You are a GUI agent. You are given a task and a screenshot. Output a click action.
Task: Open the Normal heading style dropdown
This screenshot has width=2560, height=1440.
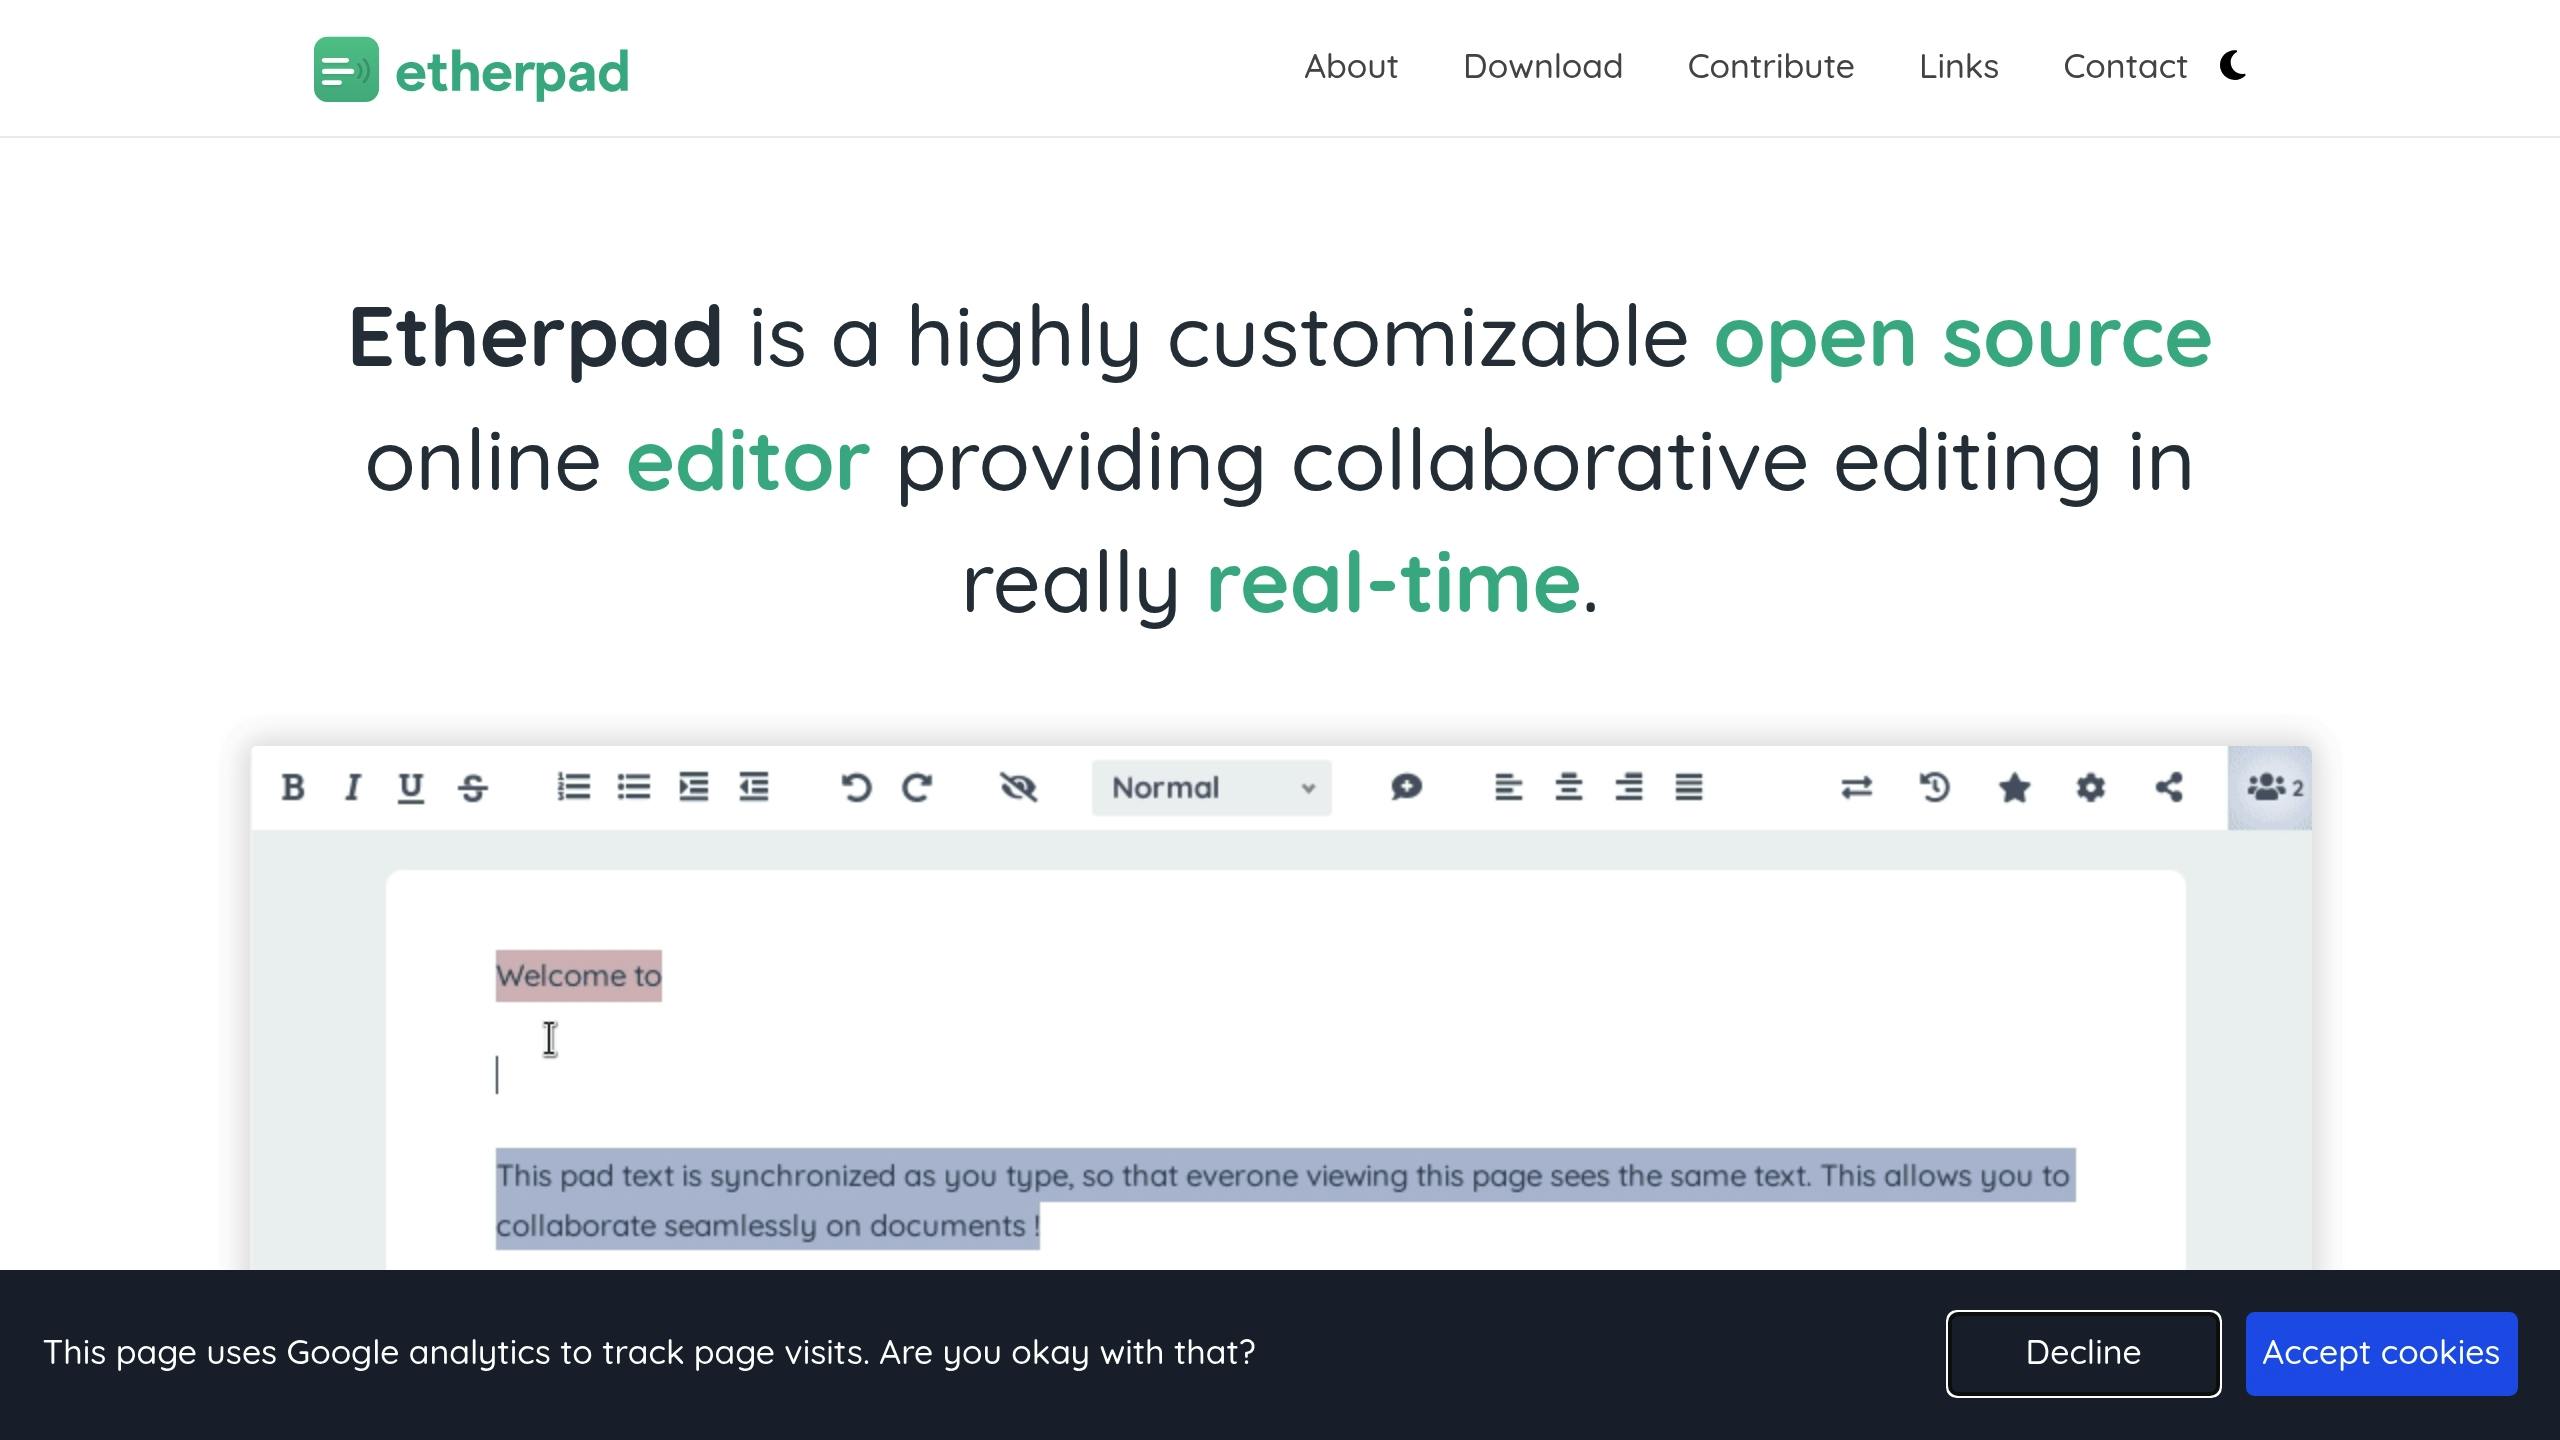click(1211, 788)
